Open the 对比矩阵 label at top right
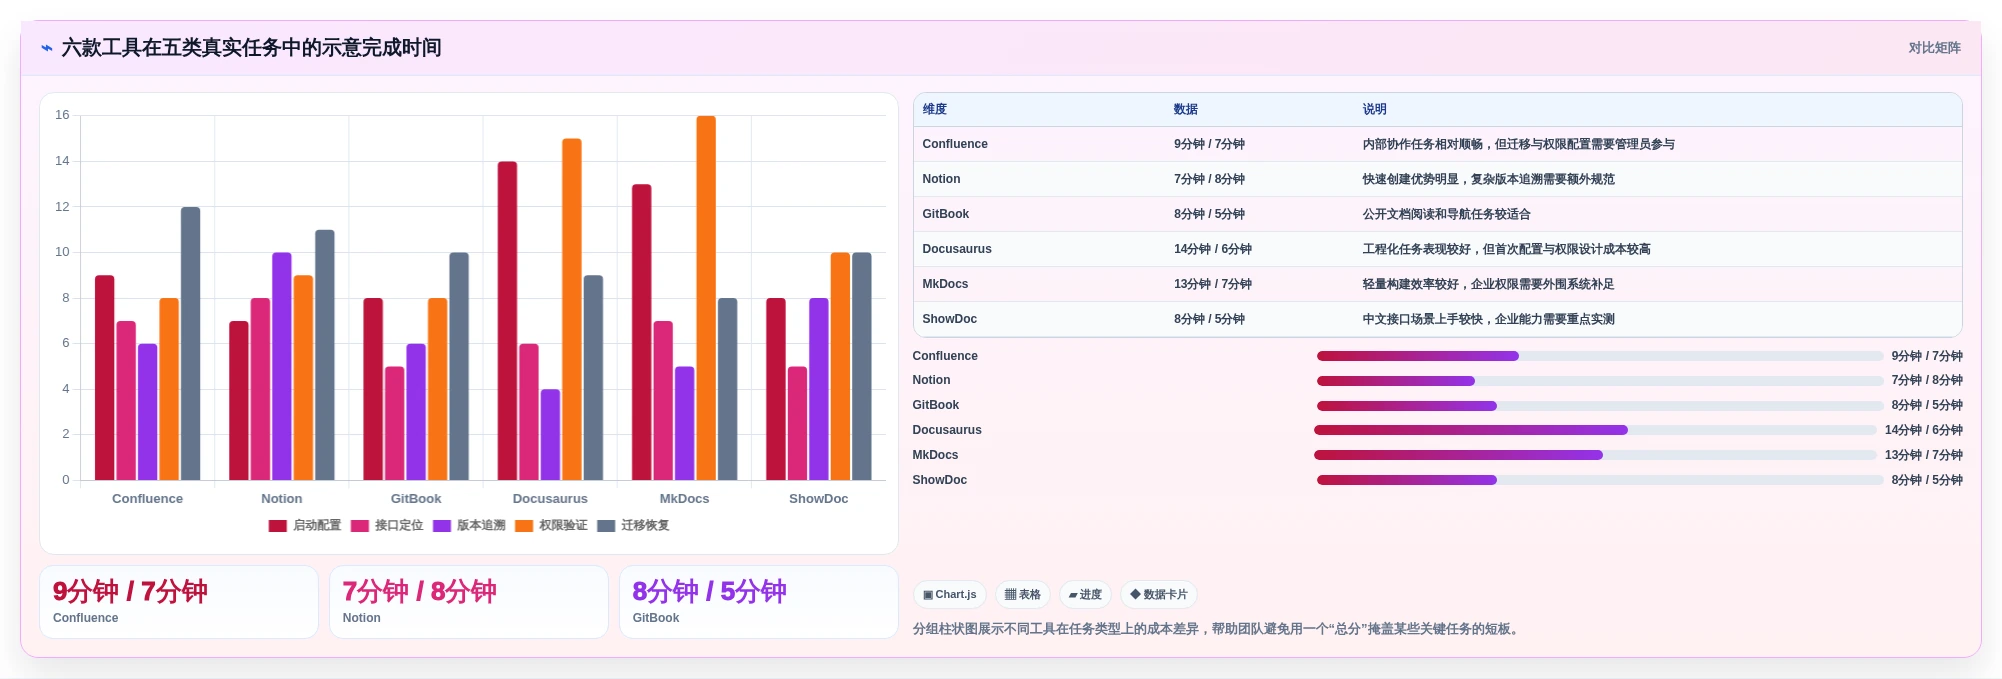The width and height of the screenshot is (2002, 679). click(1934, 48)
